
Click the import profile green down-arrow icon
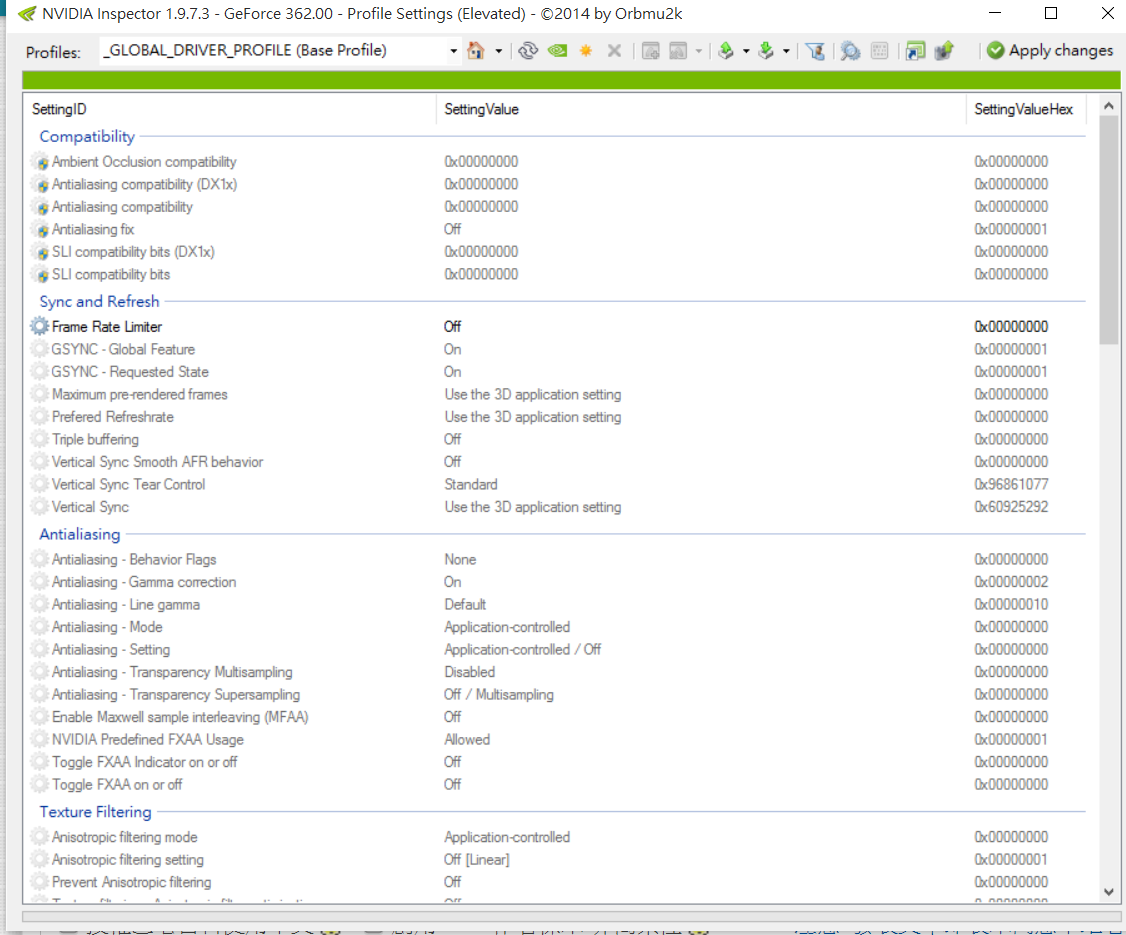point(766,50)
